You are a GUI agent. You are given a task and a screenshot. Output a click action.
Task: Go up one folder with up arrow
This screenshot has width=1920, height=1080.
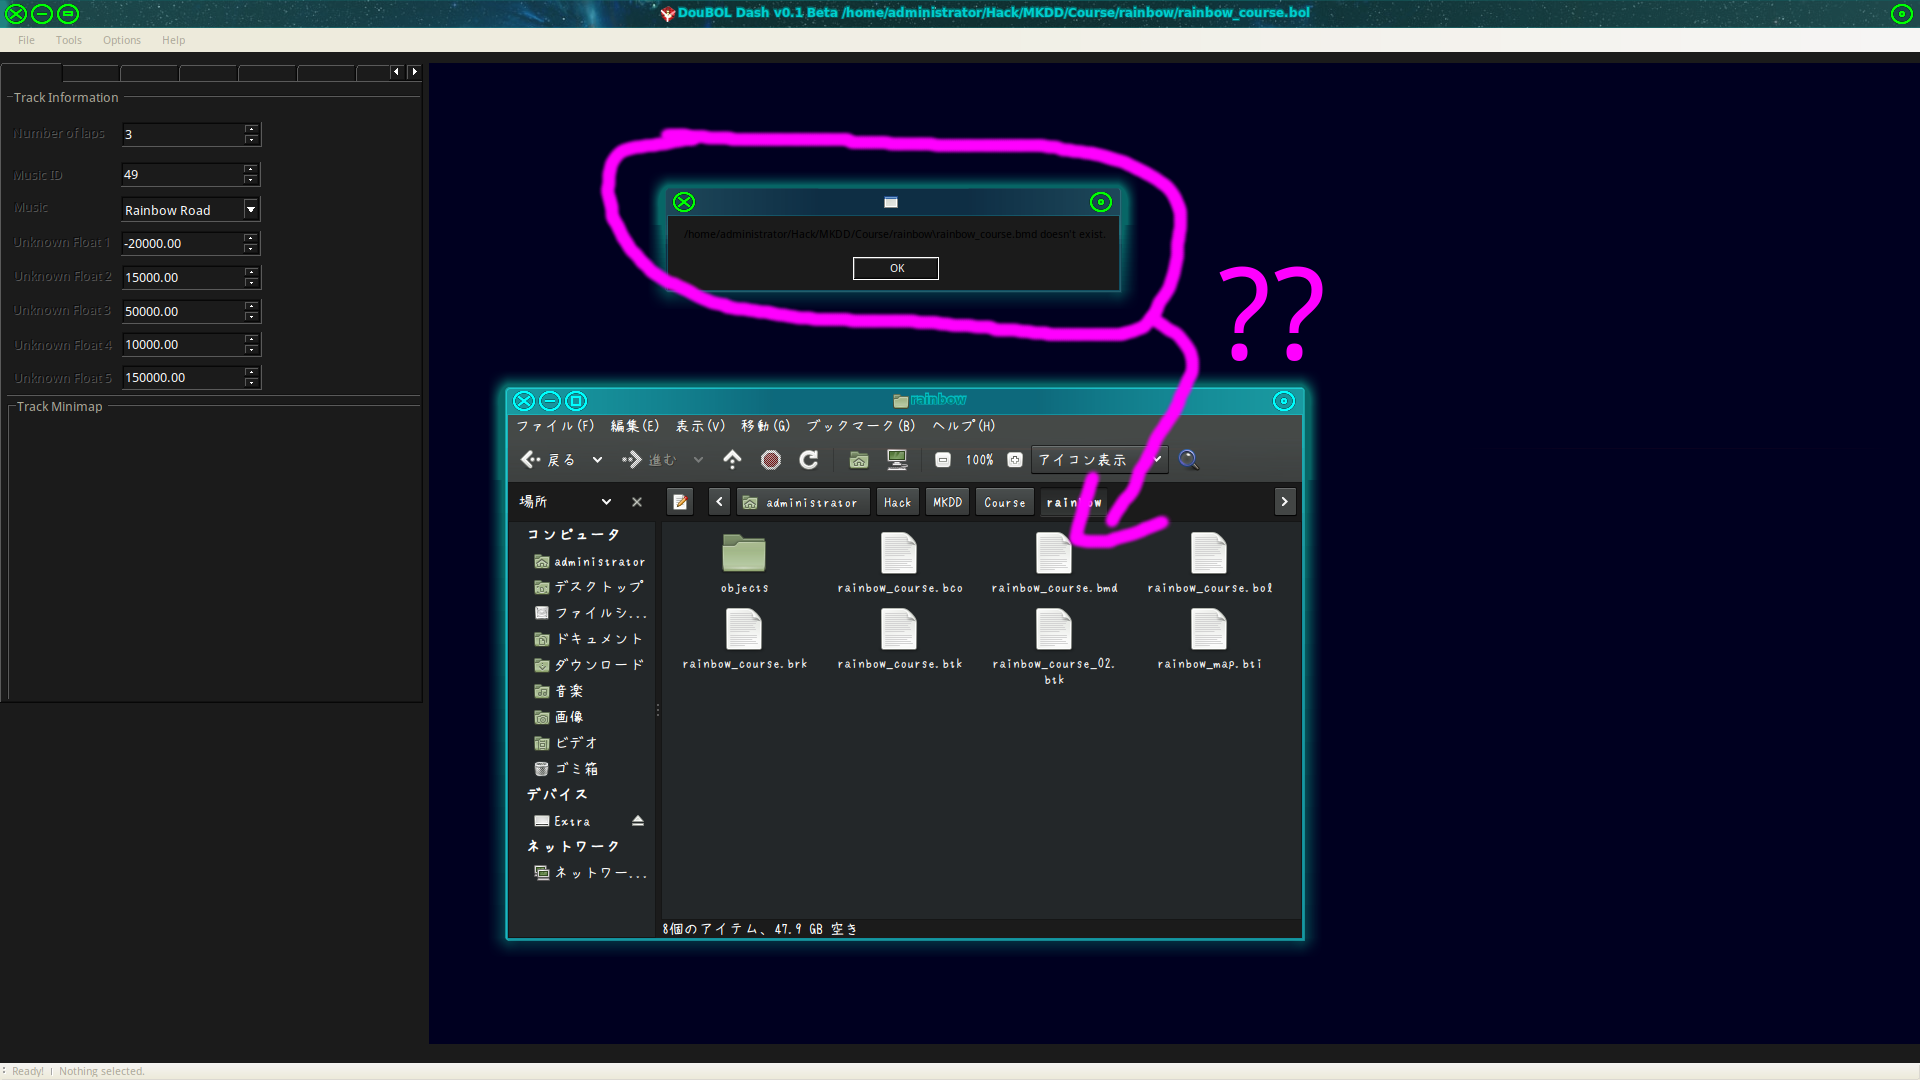pyautogui.click(x=732, y=460)
